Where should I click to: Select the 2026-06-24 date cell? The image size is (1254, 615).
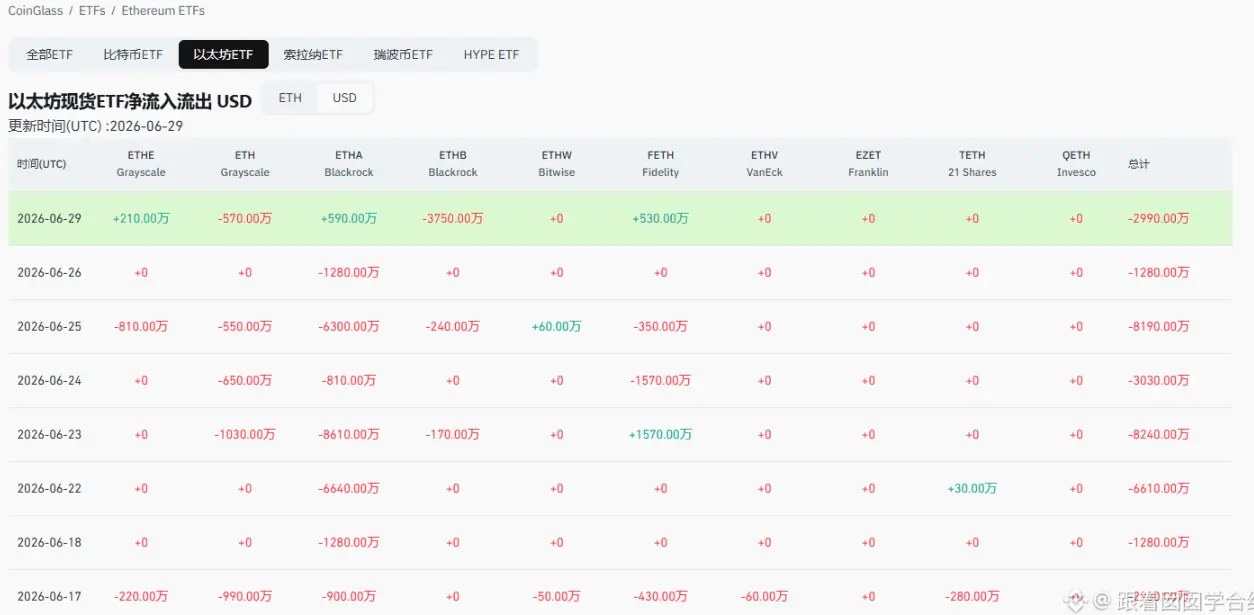49,380
